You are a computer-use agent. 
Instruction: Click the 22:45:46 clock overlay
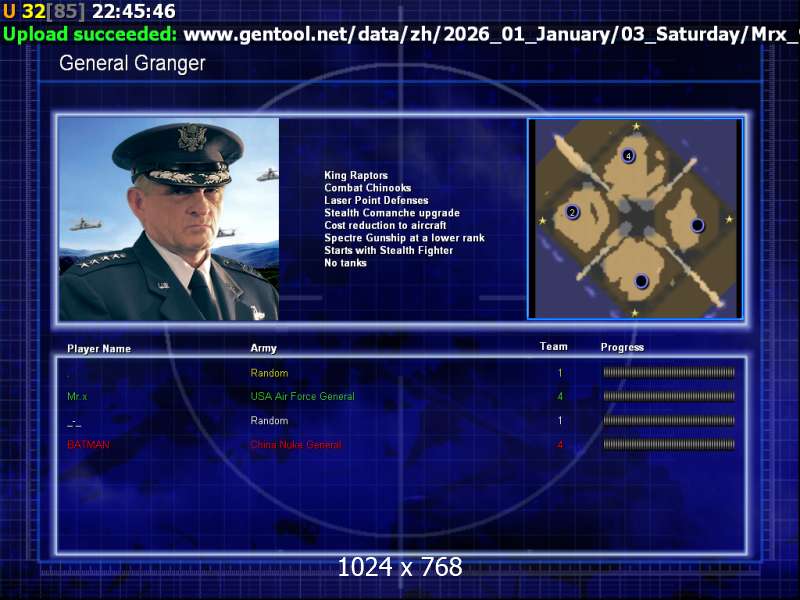click(134, 11)
